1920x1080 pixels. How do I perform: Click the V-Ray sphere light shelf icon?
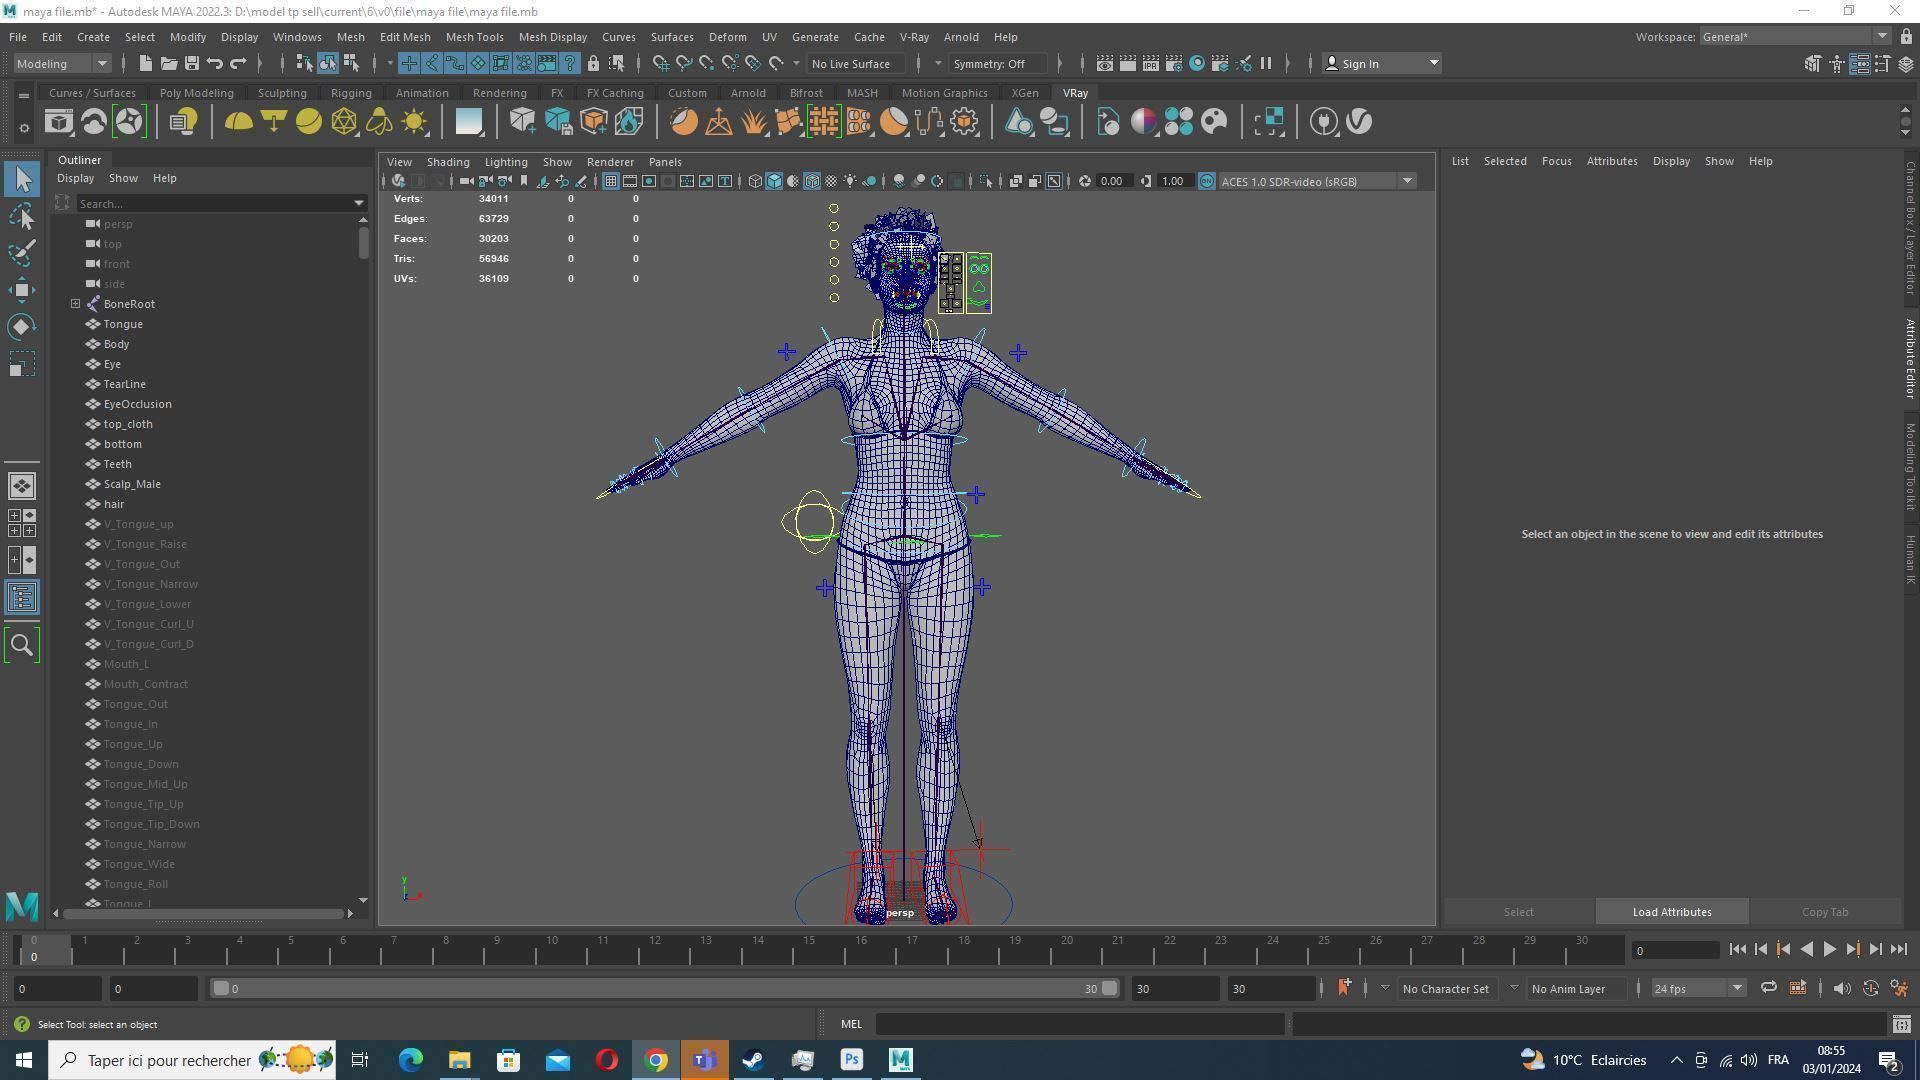[309, 122]
